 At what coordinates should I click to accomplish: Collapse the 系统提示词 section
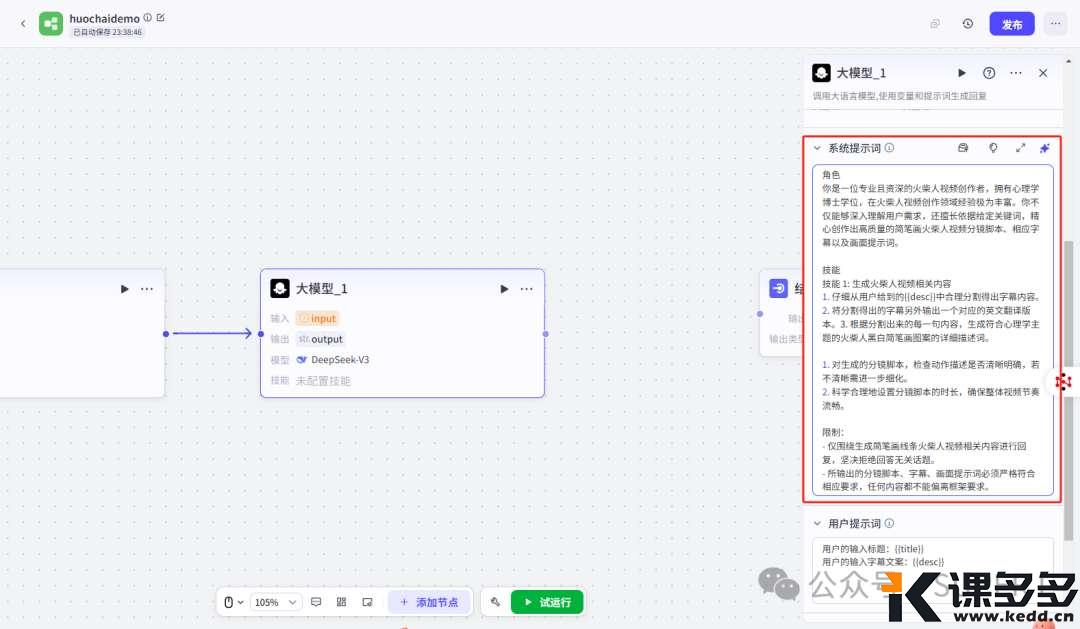[x=817, y=148]
